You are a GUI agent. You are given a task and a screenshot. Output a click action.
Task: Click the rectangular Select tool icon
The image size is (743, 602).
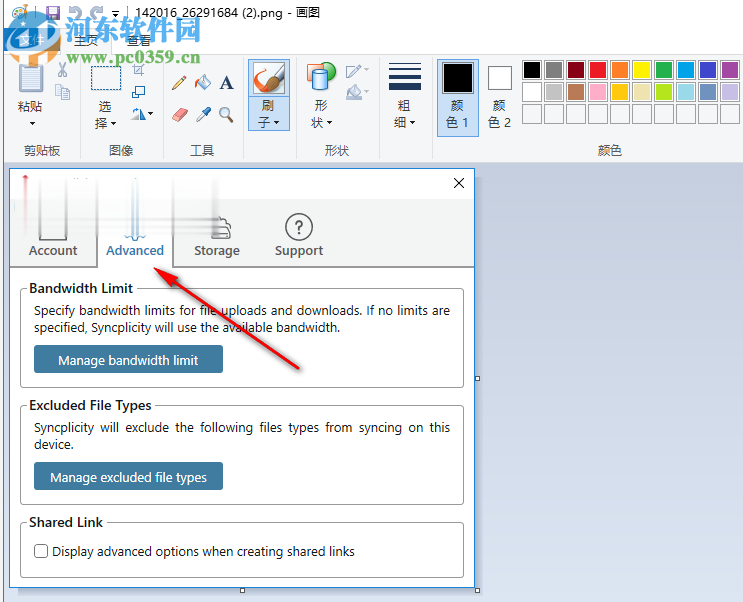click(106, 78)
